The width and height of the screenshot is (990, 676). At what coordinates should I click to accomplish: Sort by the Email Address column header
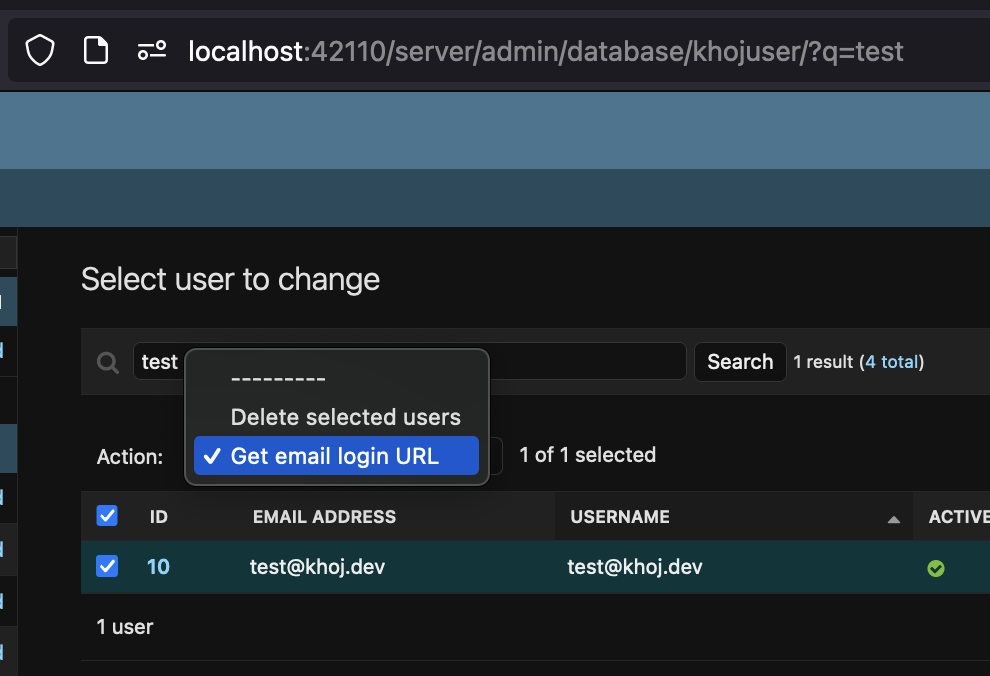324,517
